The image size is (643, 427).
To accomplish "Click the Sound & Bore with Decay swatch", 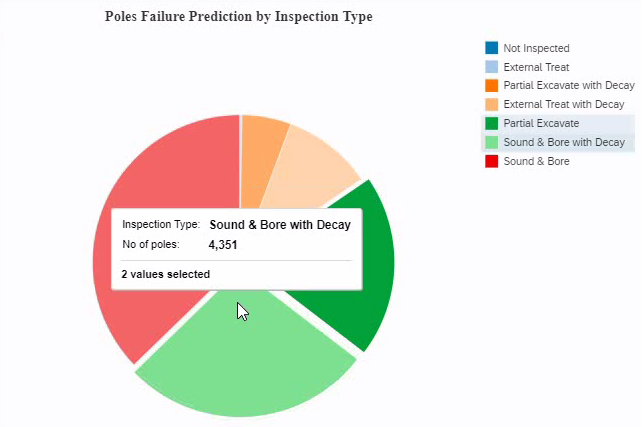I will (x=491, y=143).
